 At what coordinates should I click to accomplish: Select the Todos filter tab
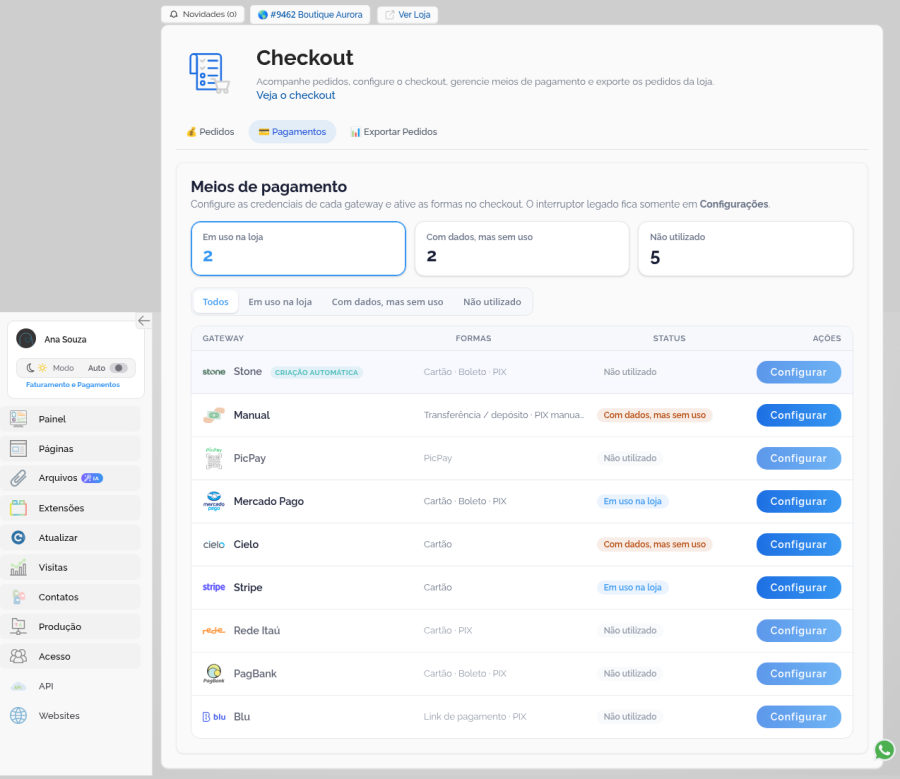pos(215,302)
